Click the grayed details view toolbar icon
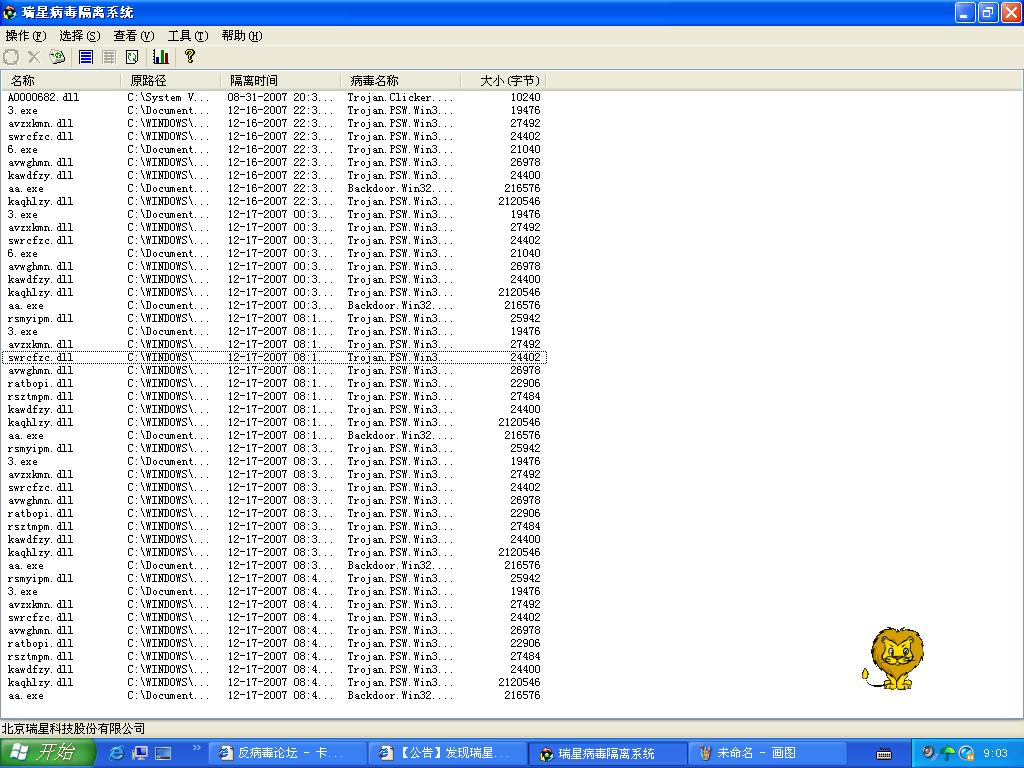 (x=109, y=57)
